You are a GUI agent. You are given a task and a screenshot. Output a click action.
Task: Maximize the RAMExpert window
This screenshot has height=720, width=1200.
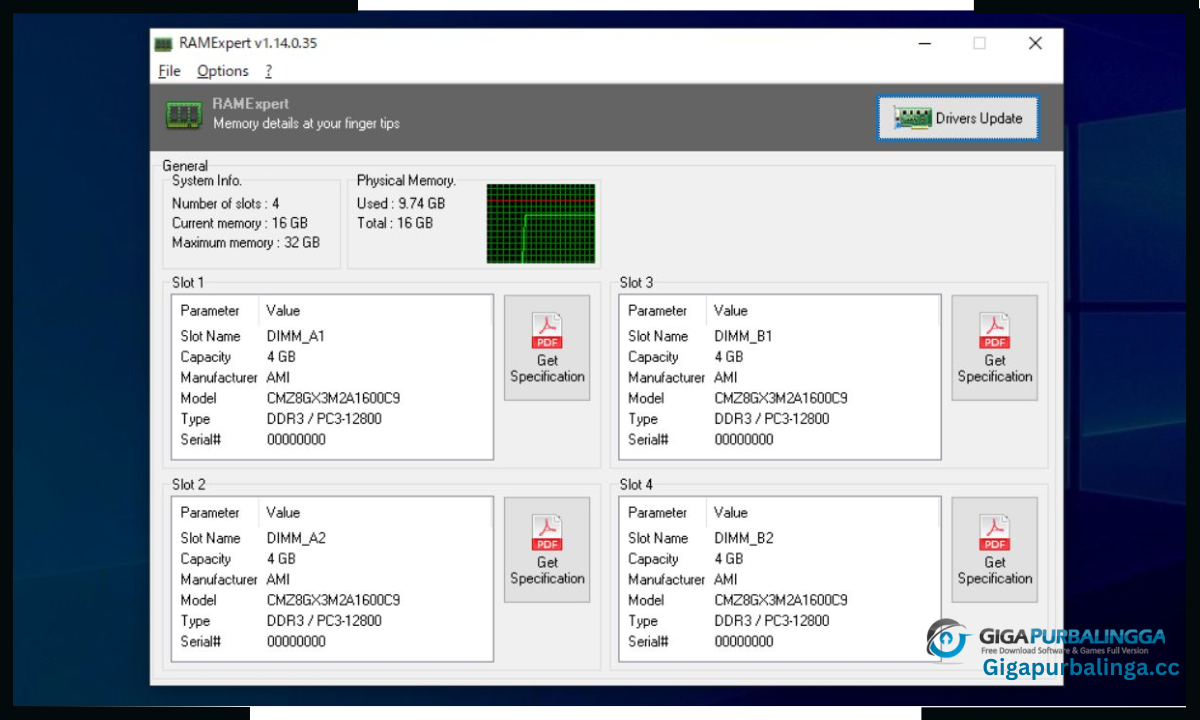pyautogui.click(x=979, y=43)
